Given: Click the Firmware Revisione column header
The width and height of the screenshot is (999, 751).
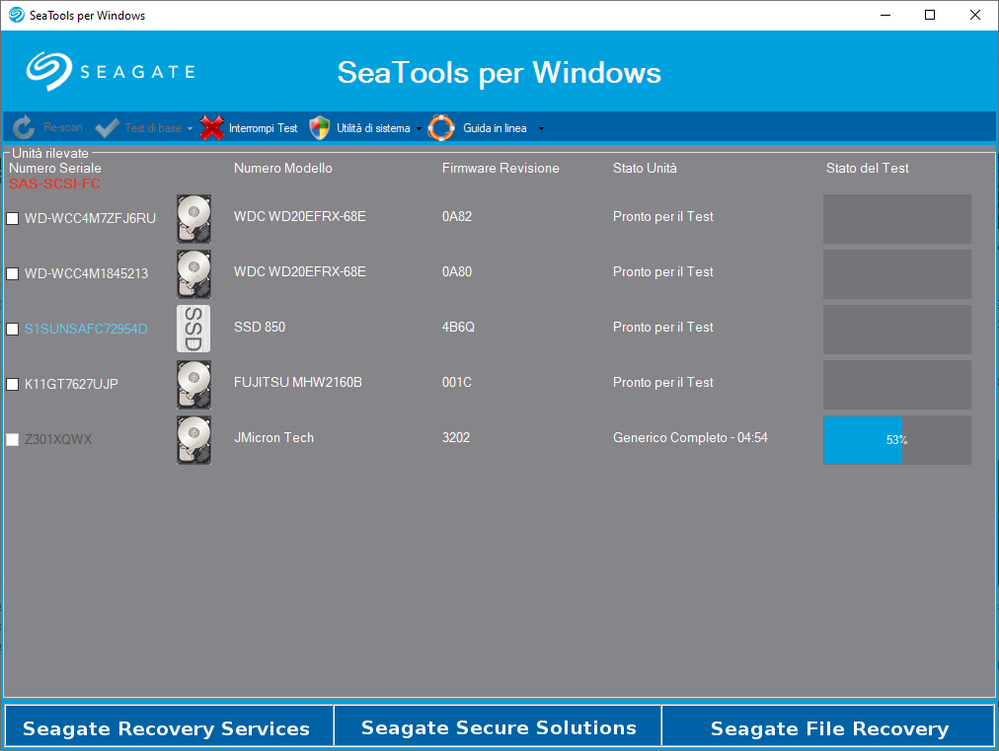Looking at the screenshot, I should pyautogui.click(x=501, y=168).
